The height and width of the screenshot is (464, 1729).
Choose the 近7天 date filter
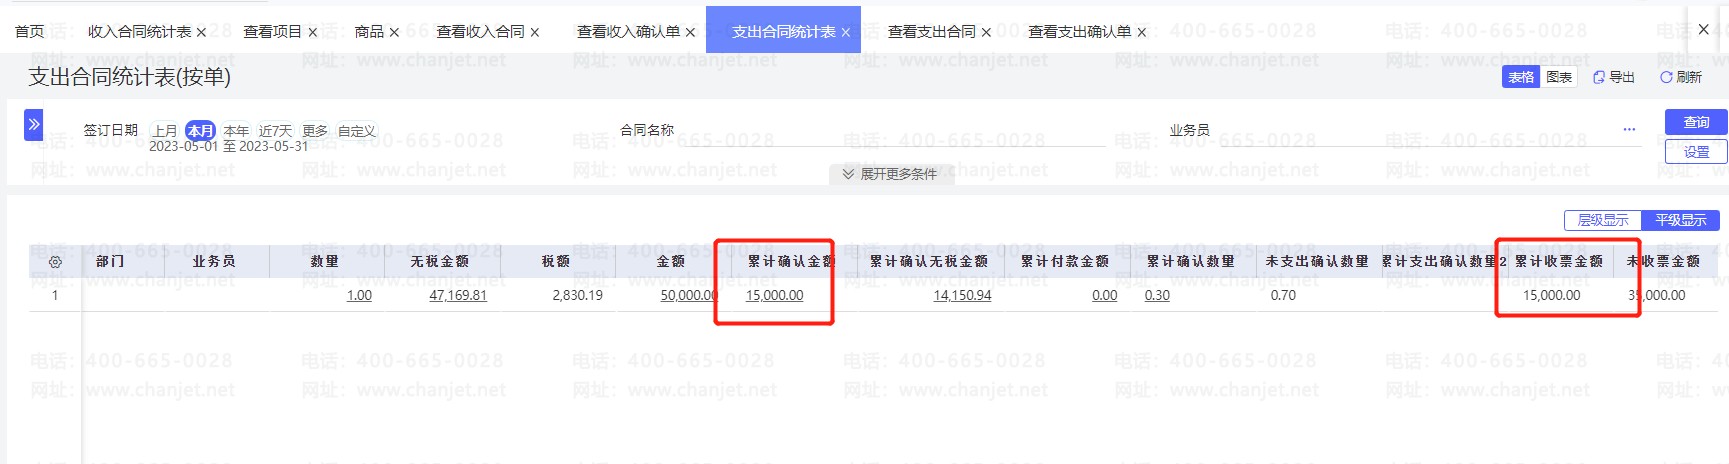coord(275,131)
